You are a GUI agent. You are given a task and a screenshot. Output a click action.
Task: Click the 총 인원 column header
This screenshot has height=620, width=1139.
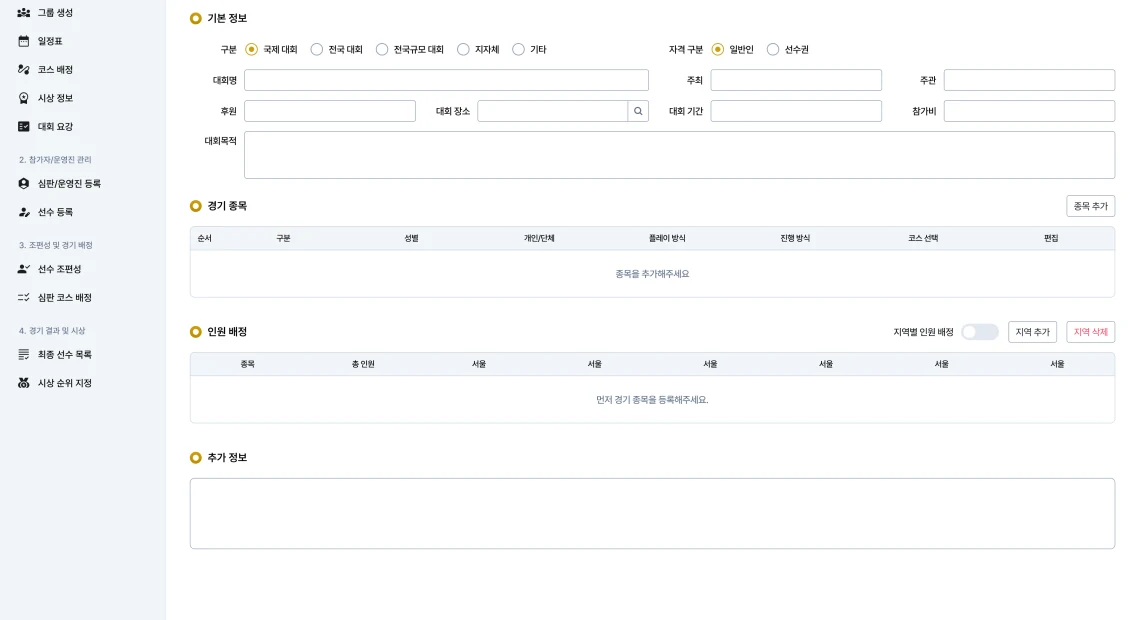pyautogui.click(x=363, y=364)
